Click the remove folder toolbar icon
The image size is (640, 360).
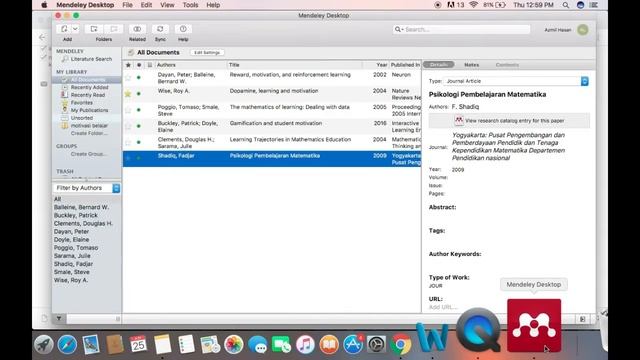click(x=114, y=29)
